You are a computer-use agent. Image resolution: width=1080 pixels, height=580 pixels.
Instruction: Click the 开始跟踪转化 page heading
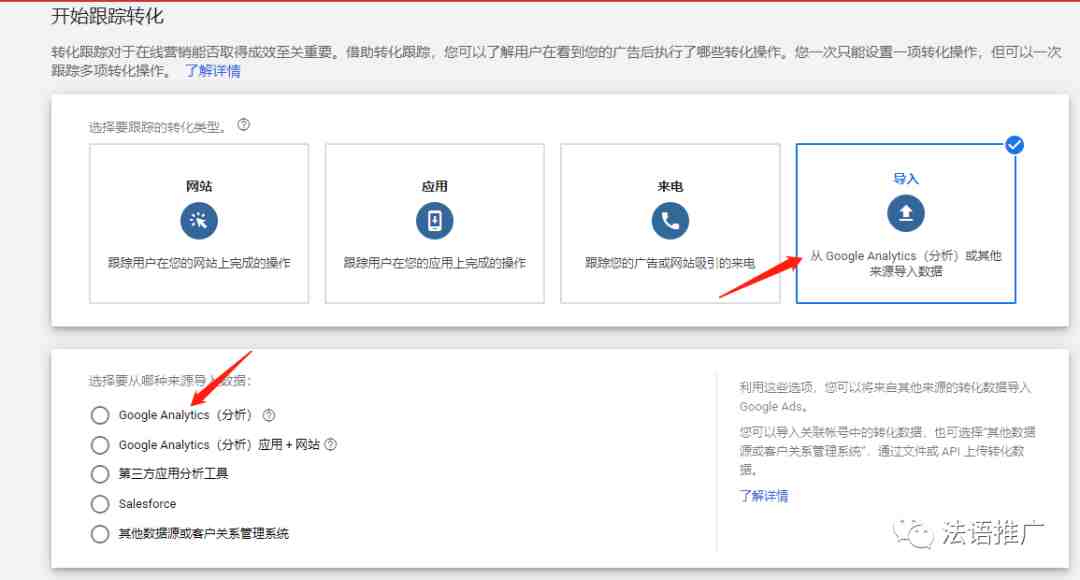(107, 16)
